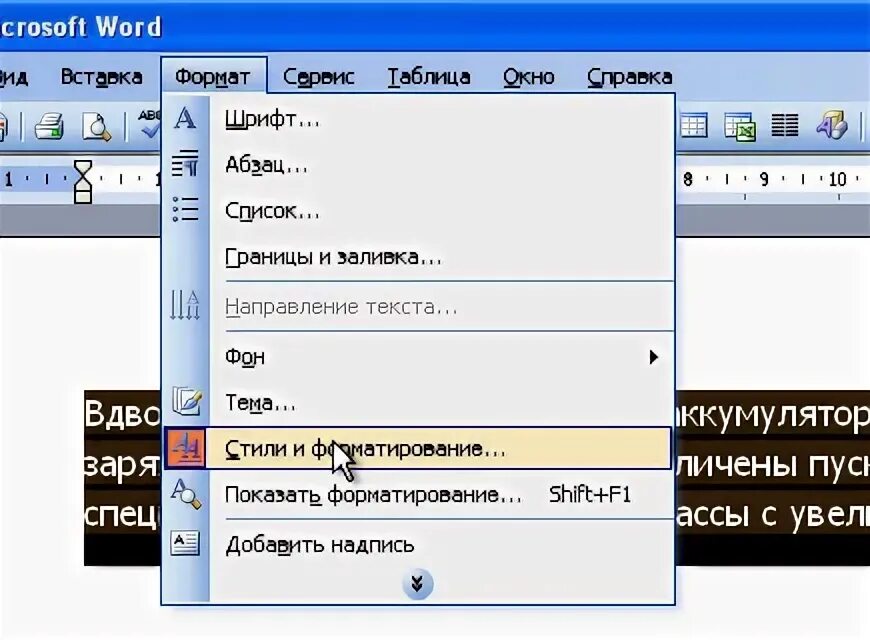The height and width of the screenshot is (640, 870).
Task: Click the spelling check ABC icon
Action: point(148,123)
